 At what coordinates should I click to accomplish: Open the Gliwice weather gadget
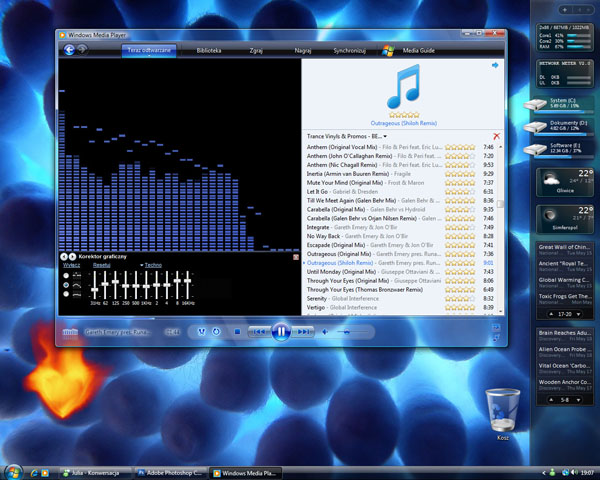(x=565, y=183)
